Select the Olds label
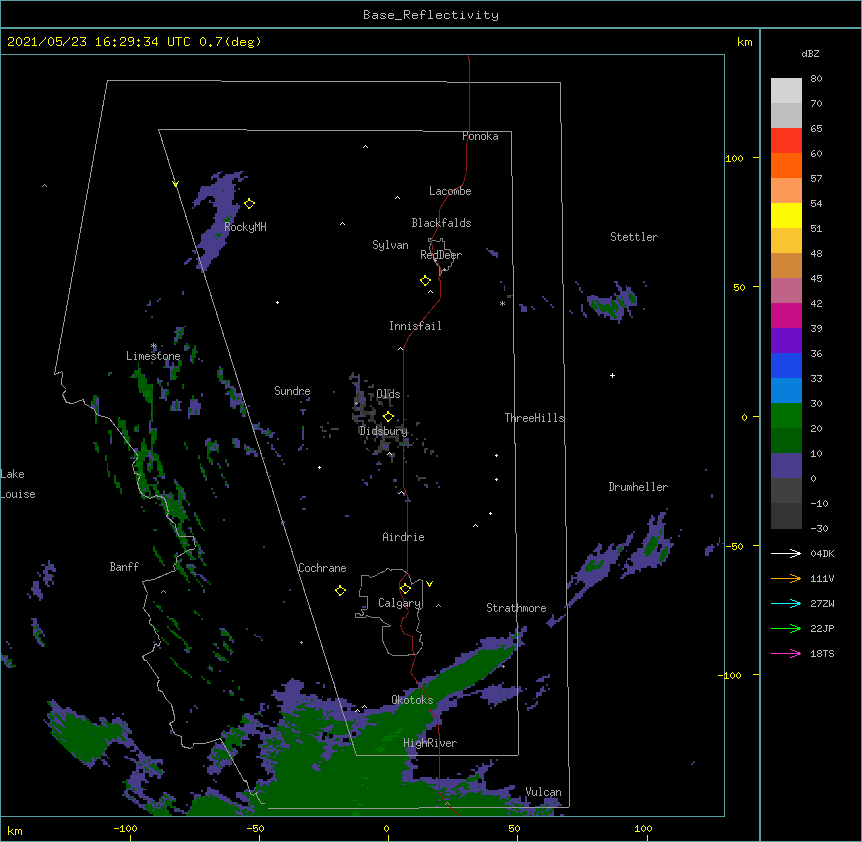 pos(388,394)
